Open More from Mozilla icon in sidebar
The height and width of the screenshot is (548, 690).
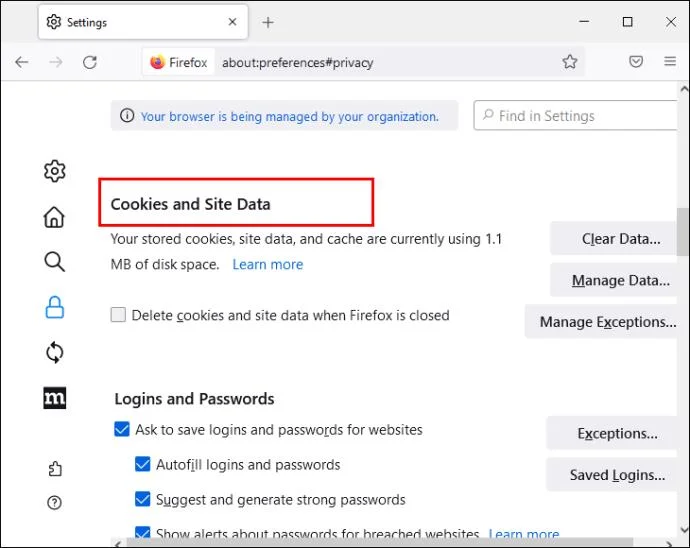click(55, 398)
